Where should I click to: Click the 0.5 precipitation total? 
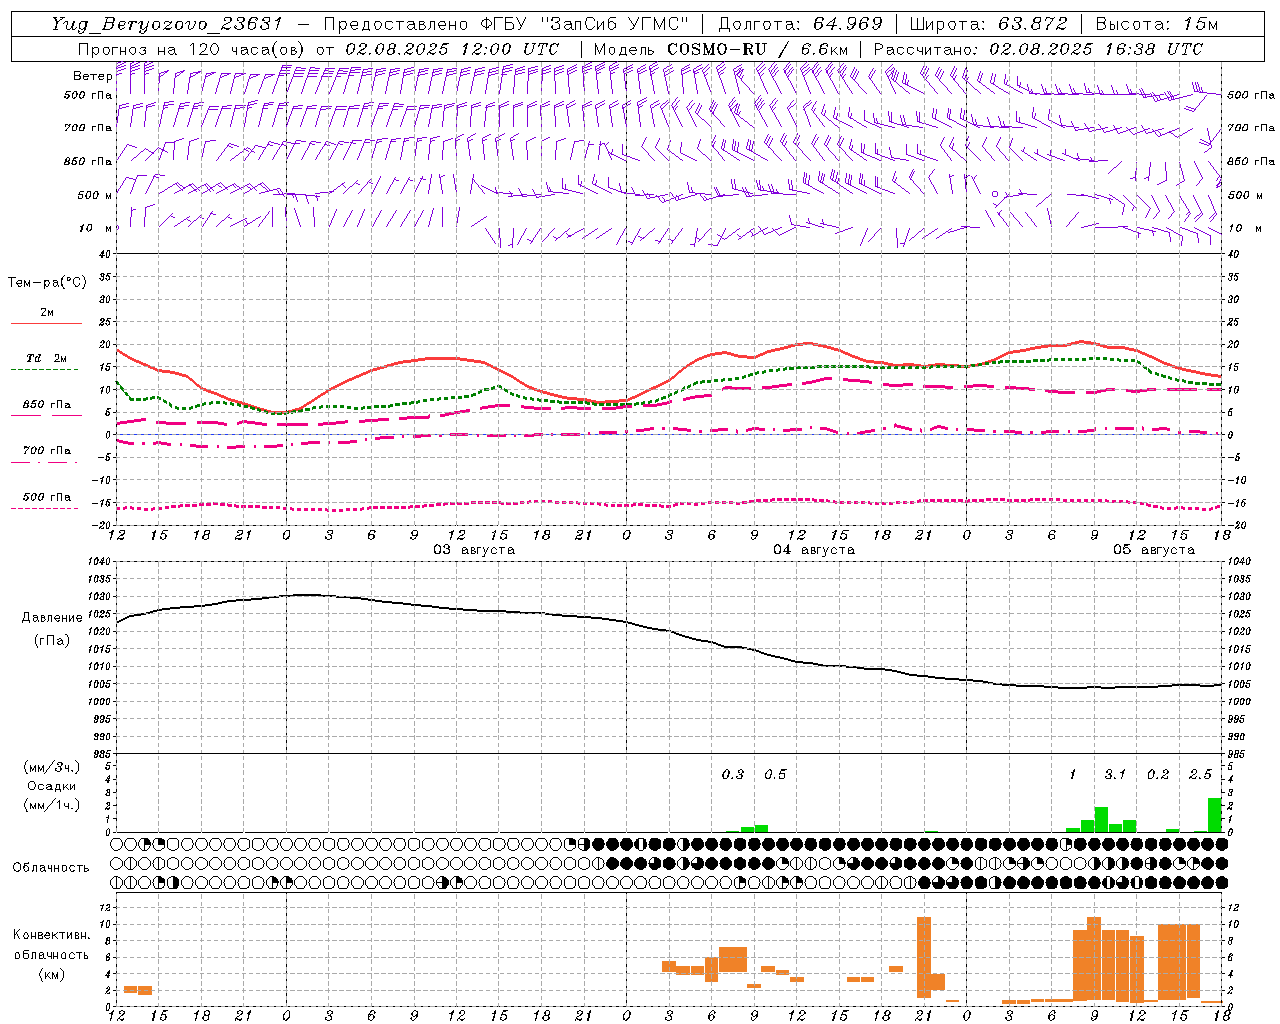775,774
